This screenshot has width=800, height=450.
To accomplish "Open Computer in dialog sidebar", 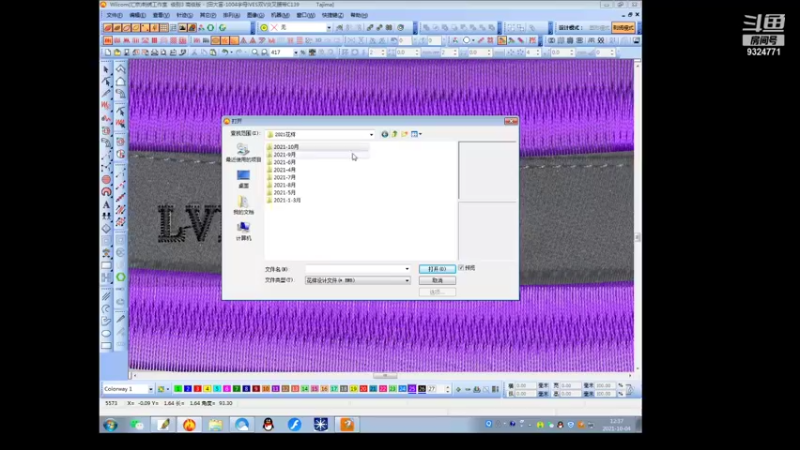I will click(243, 231).
